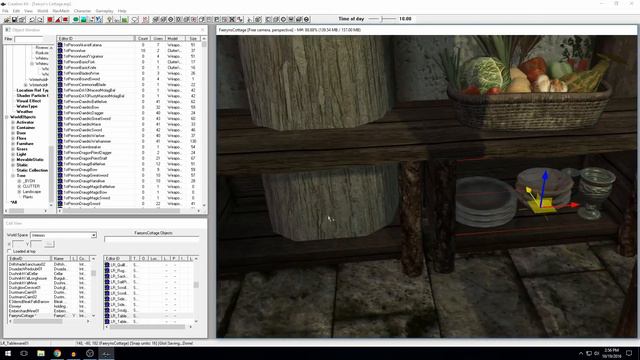Enable the Loaded at top checkbox
Viewport: 640px width, 360px height.
(x=9, y=251)
